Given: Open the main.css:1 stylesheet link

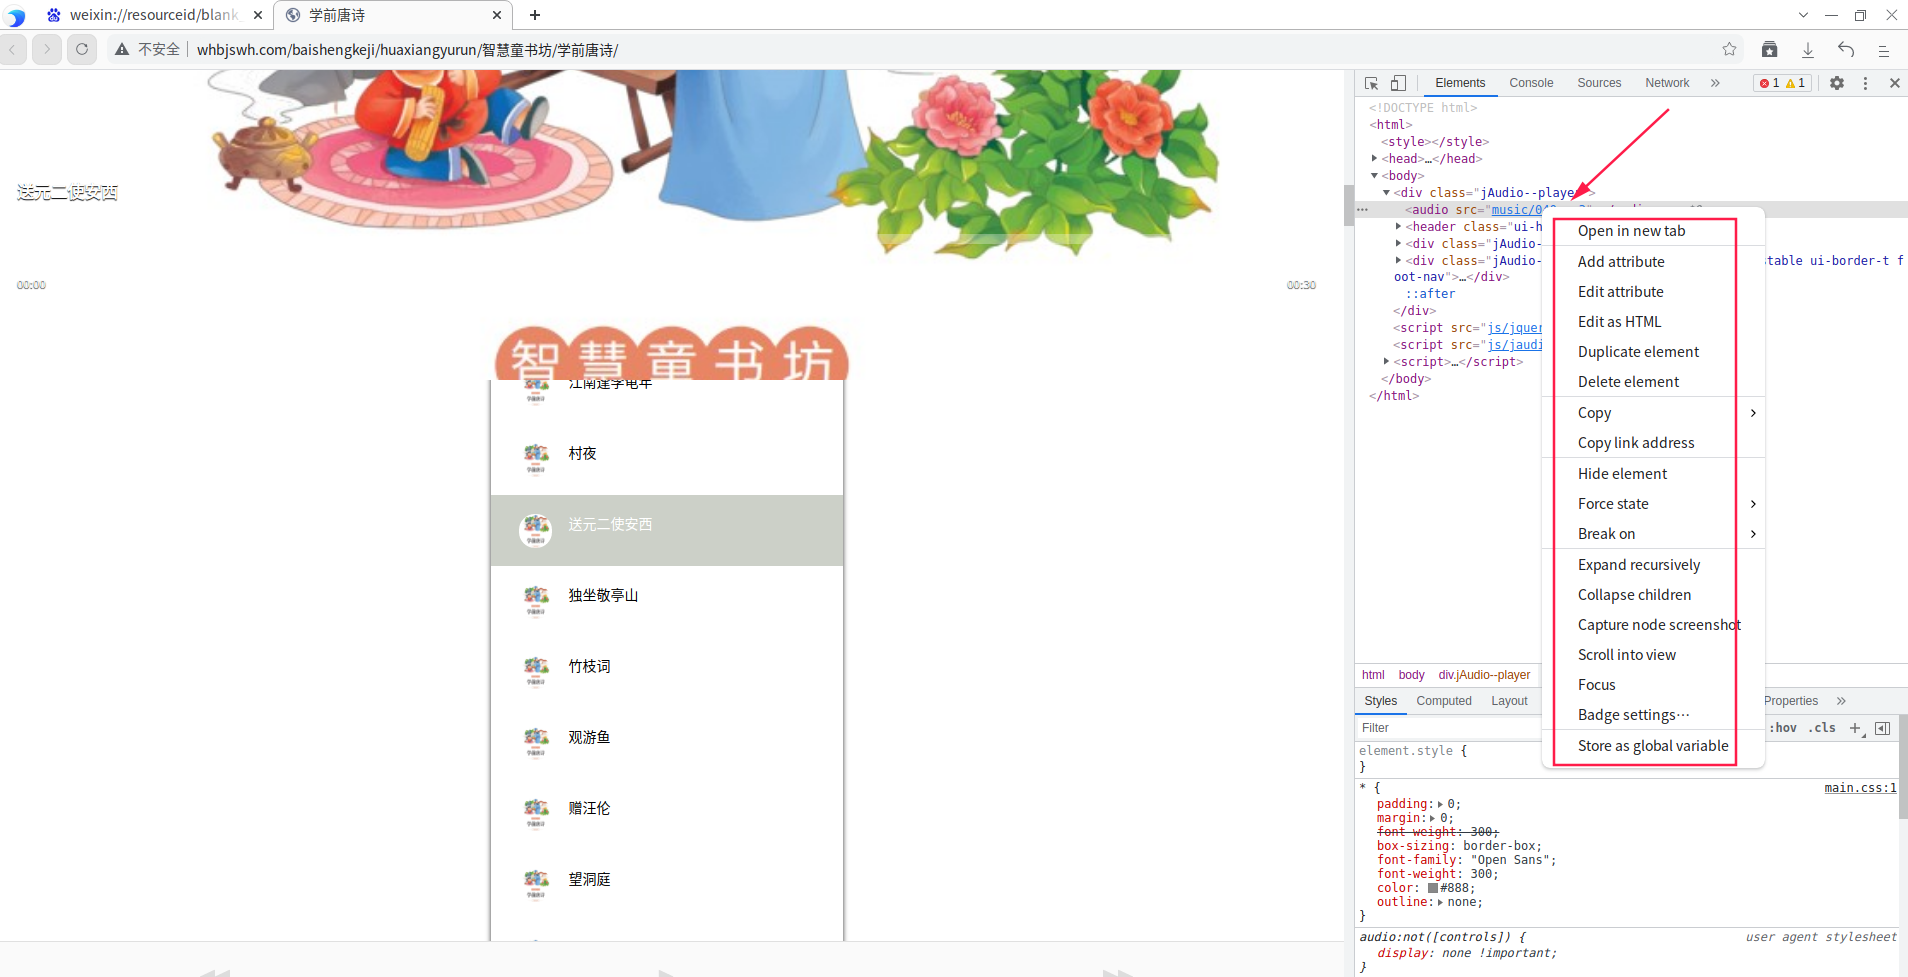Looking at the screenshot, I should pos(1859,788).
